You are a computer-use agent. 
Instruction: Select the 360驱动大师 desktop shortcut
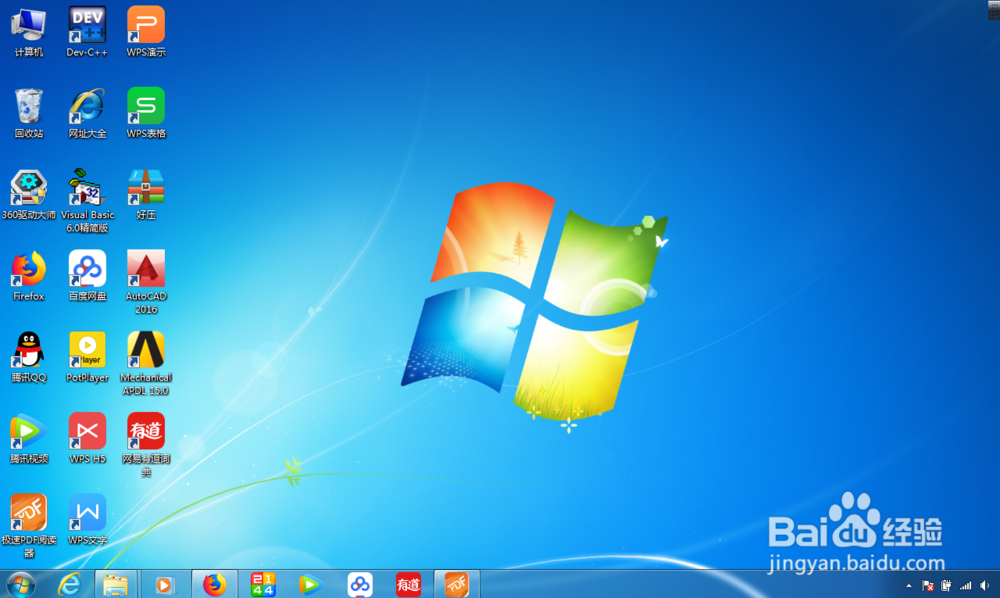click(x=29, y=195)
